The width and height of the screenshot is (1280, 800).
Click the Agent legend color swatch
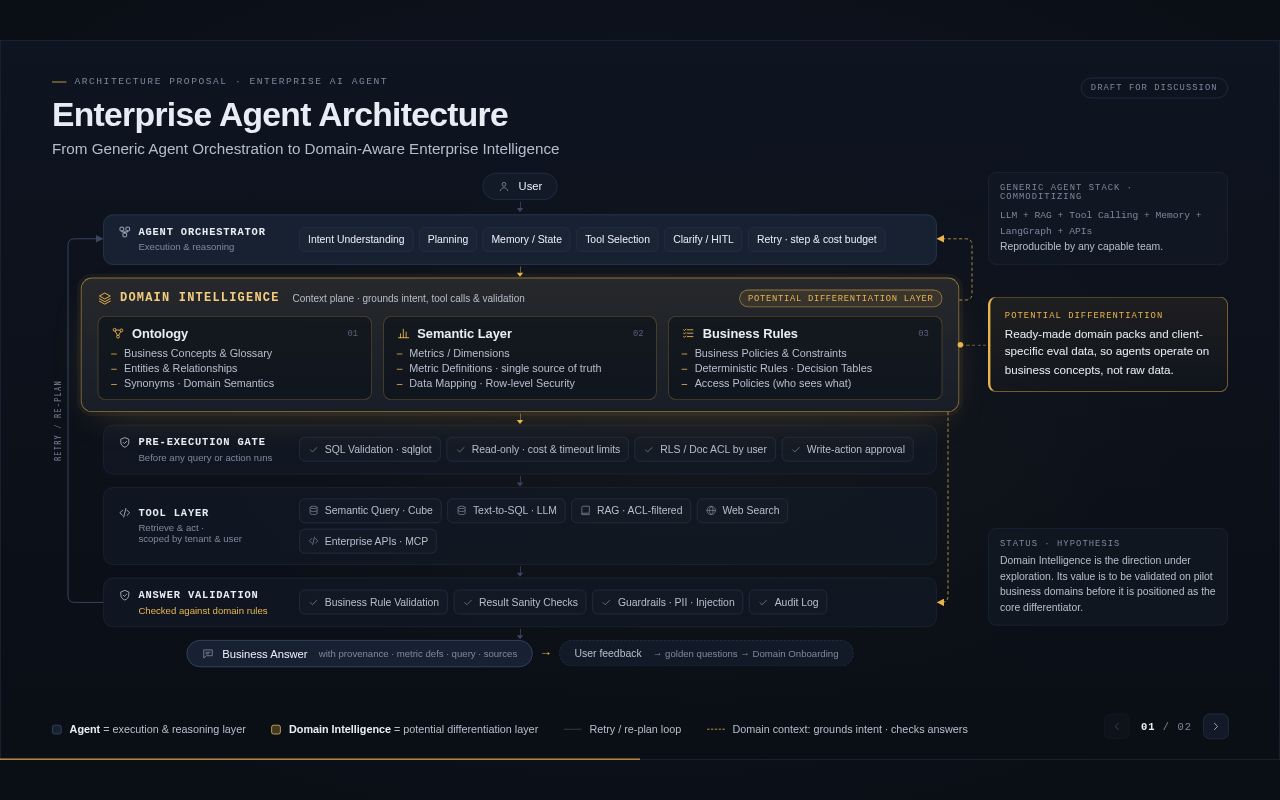pyautogui.click(x=57, y=730)
